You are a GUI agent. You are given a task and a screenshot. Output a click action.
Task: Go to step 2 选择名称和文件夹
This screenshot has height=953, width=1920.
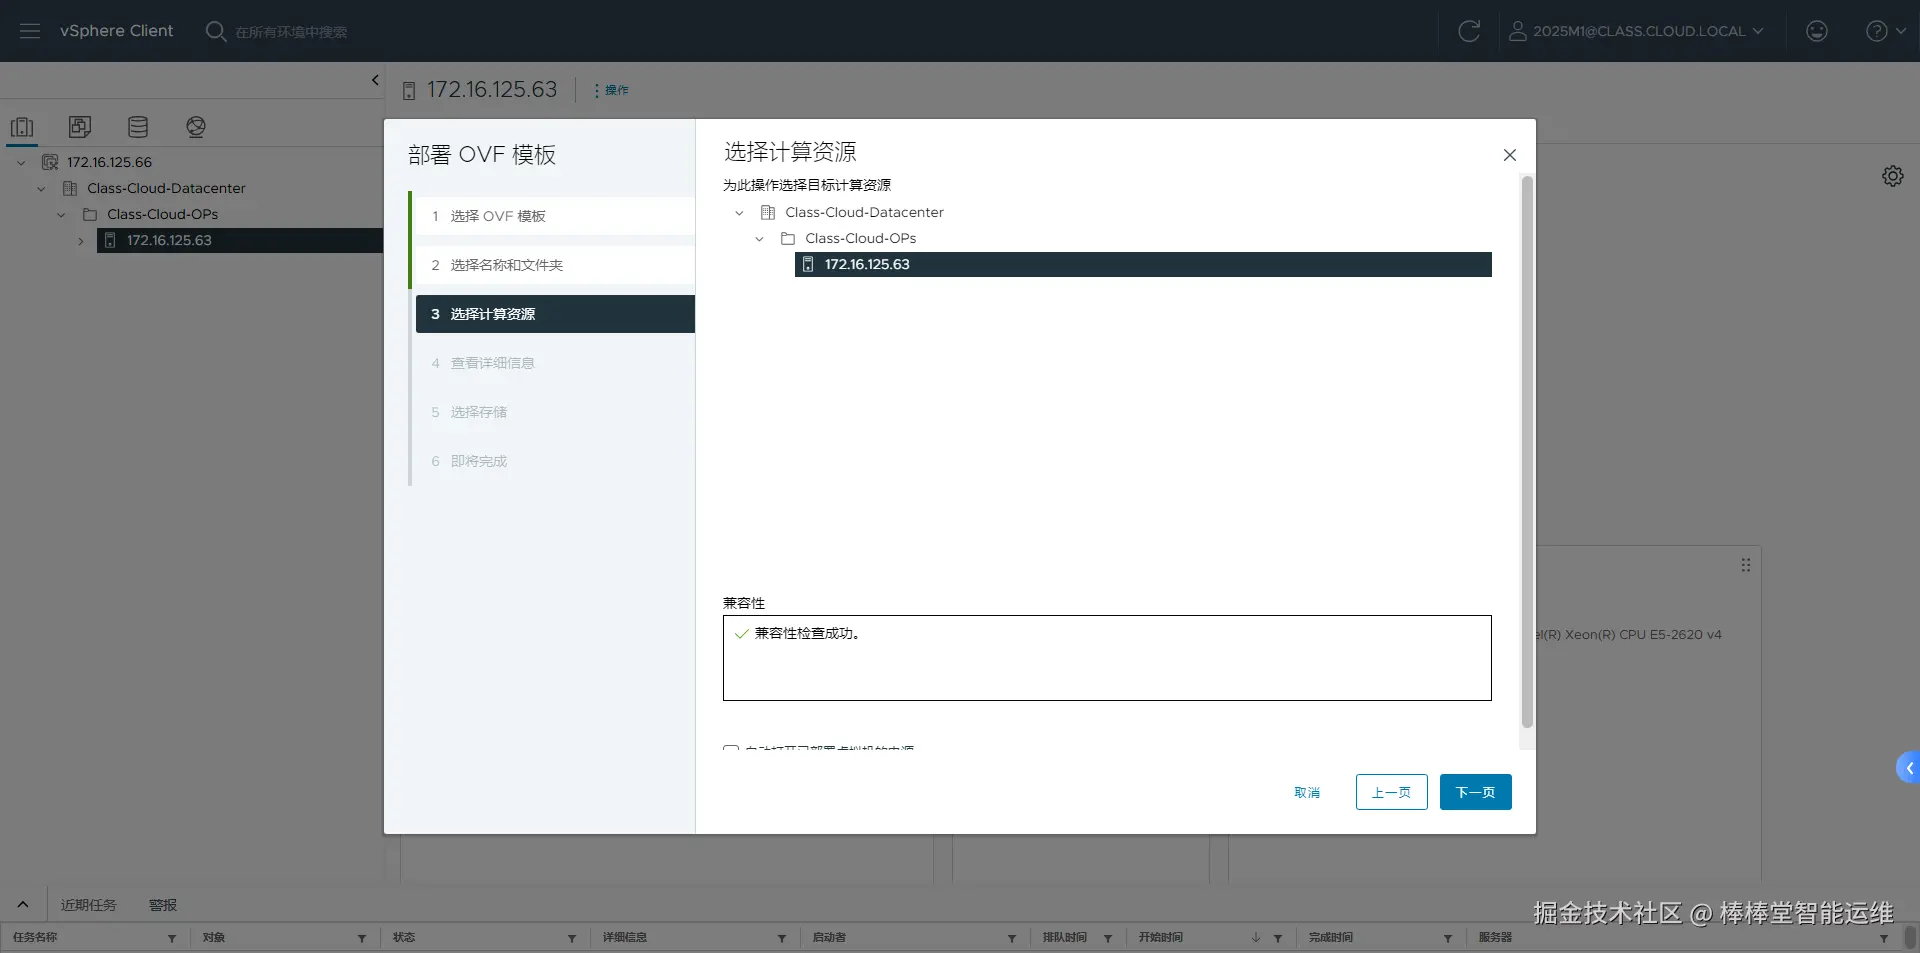555,265
